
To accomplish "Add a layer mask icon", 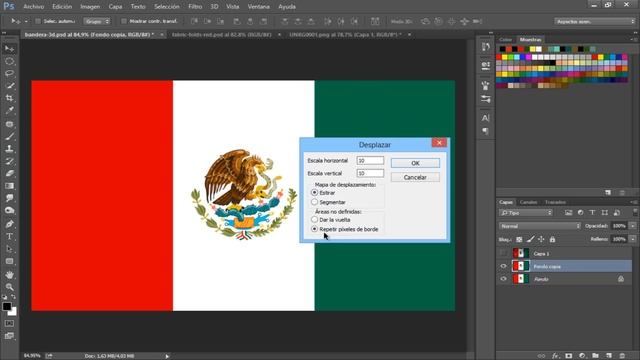I will (569, 356).
